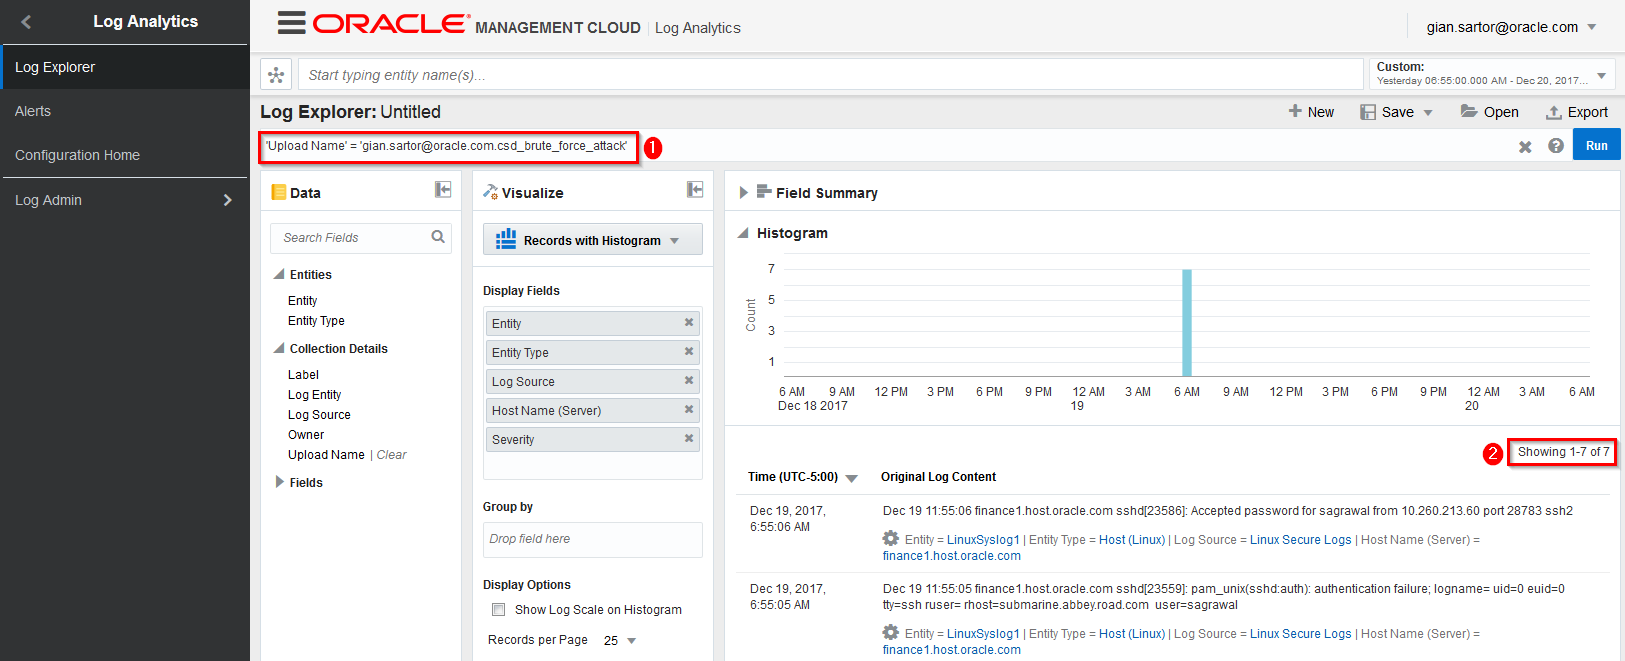Open the hamburger navigation menu
This screenshot has height=661, width=1625.
coord(291,23)
